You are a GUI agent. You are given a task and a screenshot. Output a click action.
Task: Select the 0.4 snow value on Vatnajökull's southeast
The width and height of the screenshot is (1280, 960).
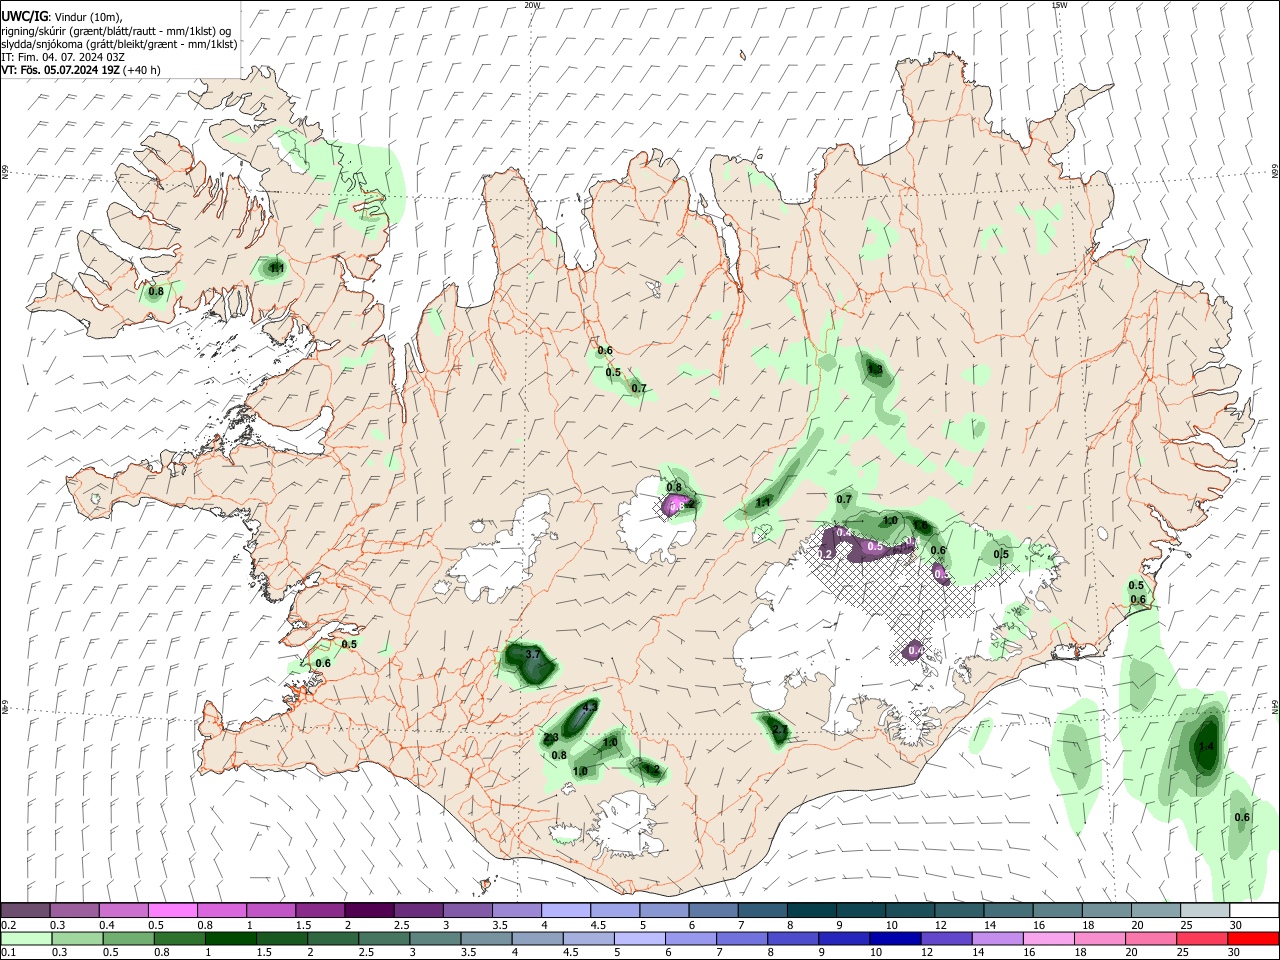(914, 652)
